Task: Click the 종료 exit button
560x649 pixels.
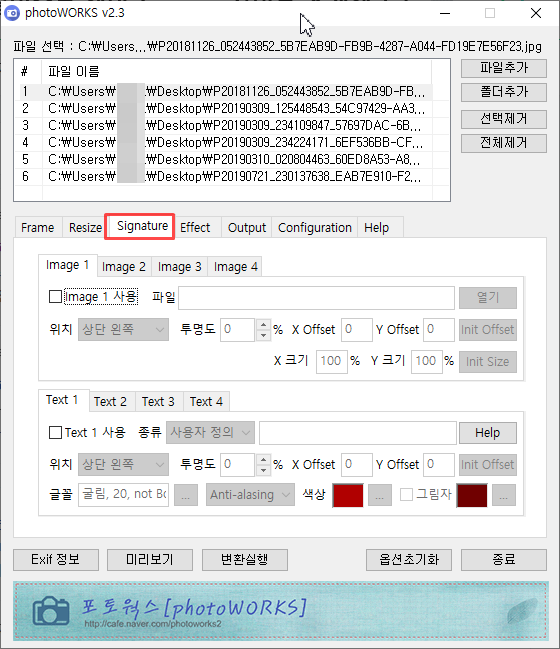Action: pos(504,560)
